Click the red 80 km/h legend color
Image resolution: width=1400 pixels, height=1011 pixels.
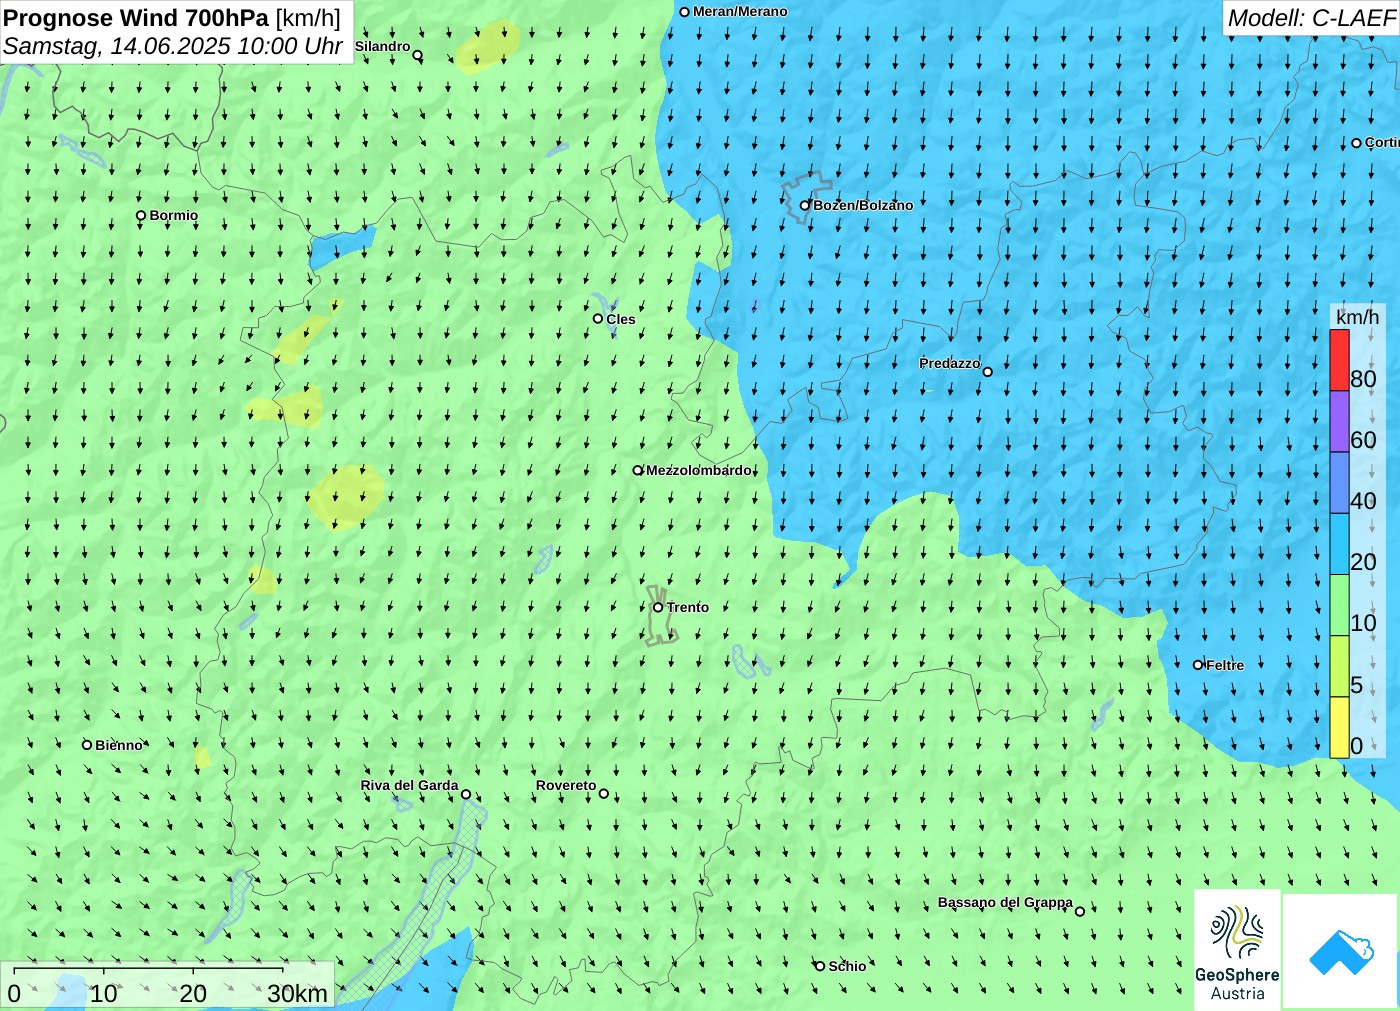point(1339,360)
